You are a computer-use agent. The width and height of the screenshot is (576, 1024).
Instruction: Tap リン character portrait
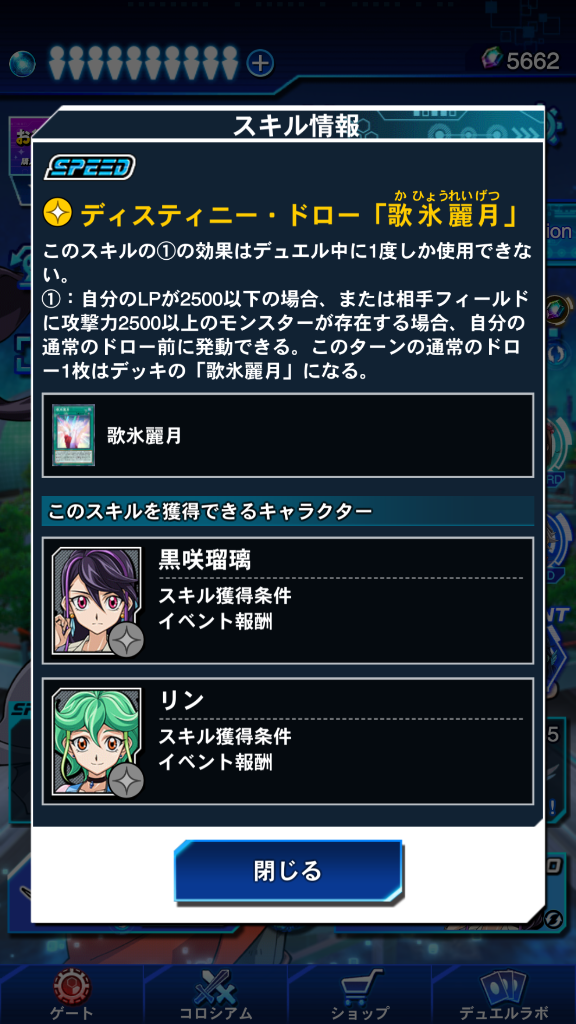click(x=97, y=741)
